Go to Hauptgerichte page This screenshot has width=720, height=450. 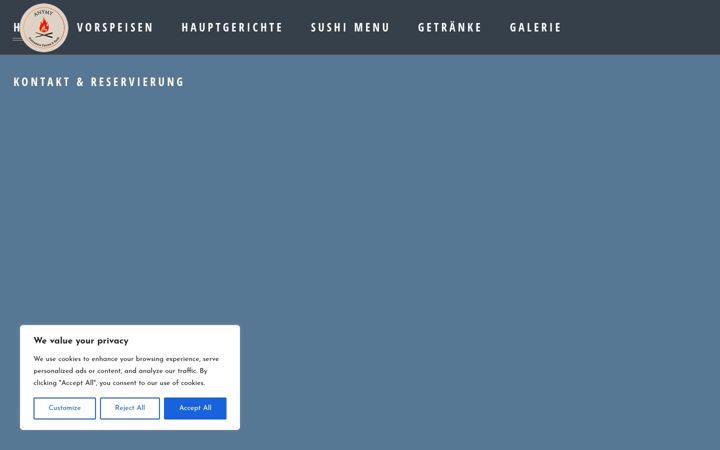232,28
